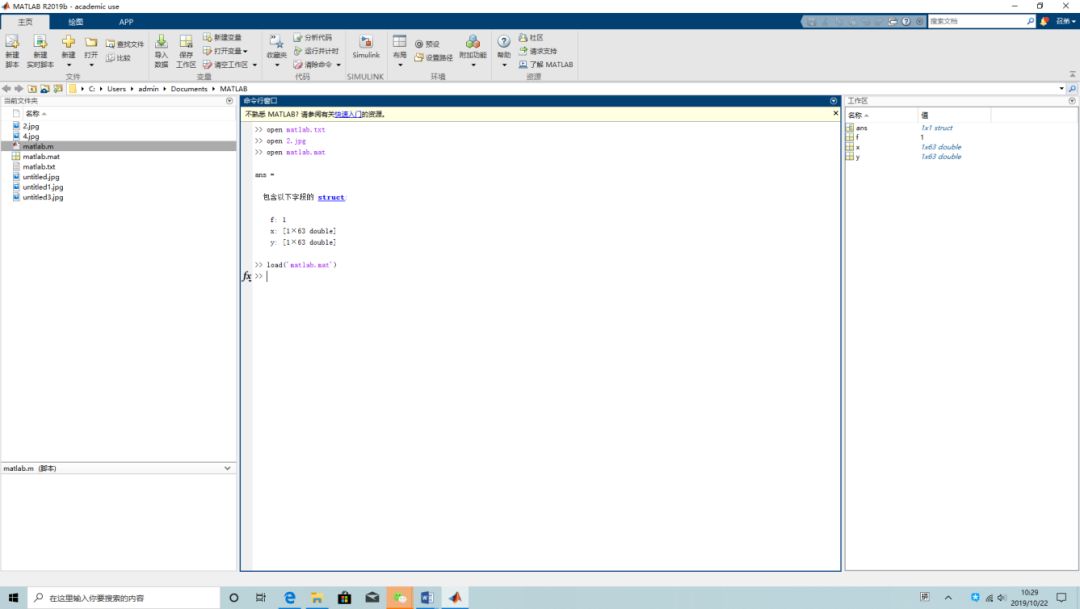The height and width of the screenshot is (609, 1080).
Task: Click 设置路径 set path
Action: pos(433,58)
